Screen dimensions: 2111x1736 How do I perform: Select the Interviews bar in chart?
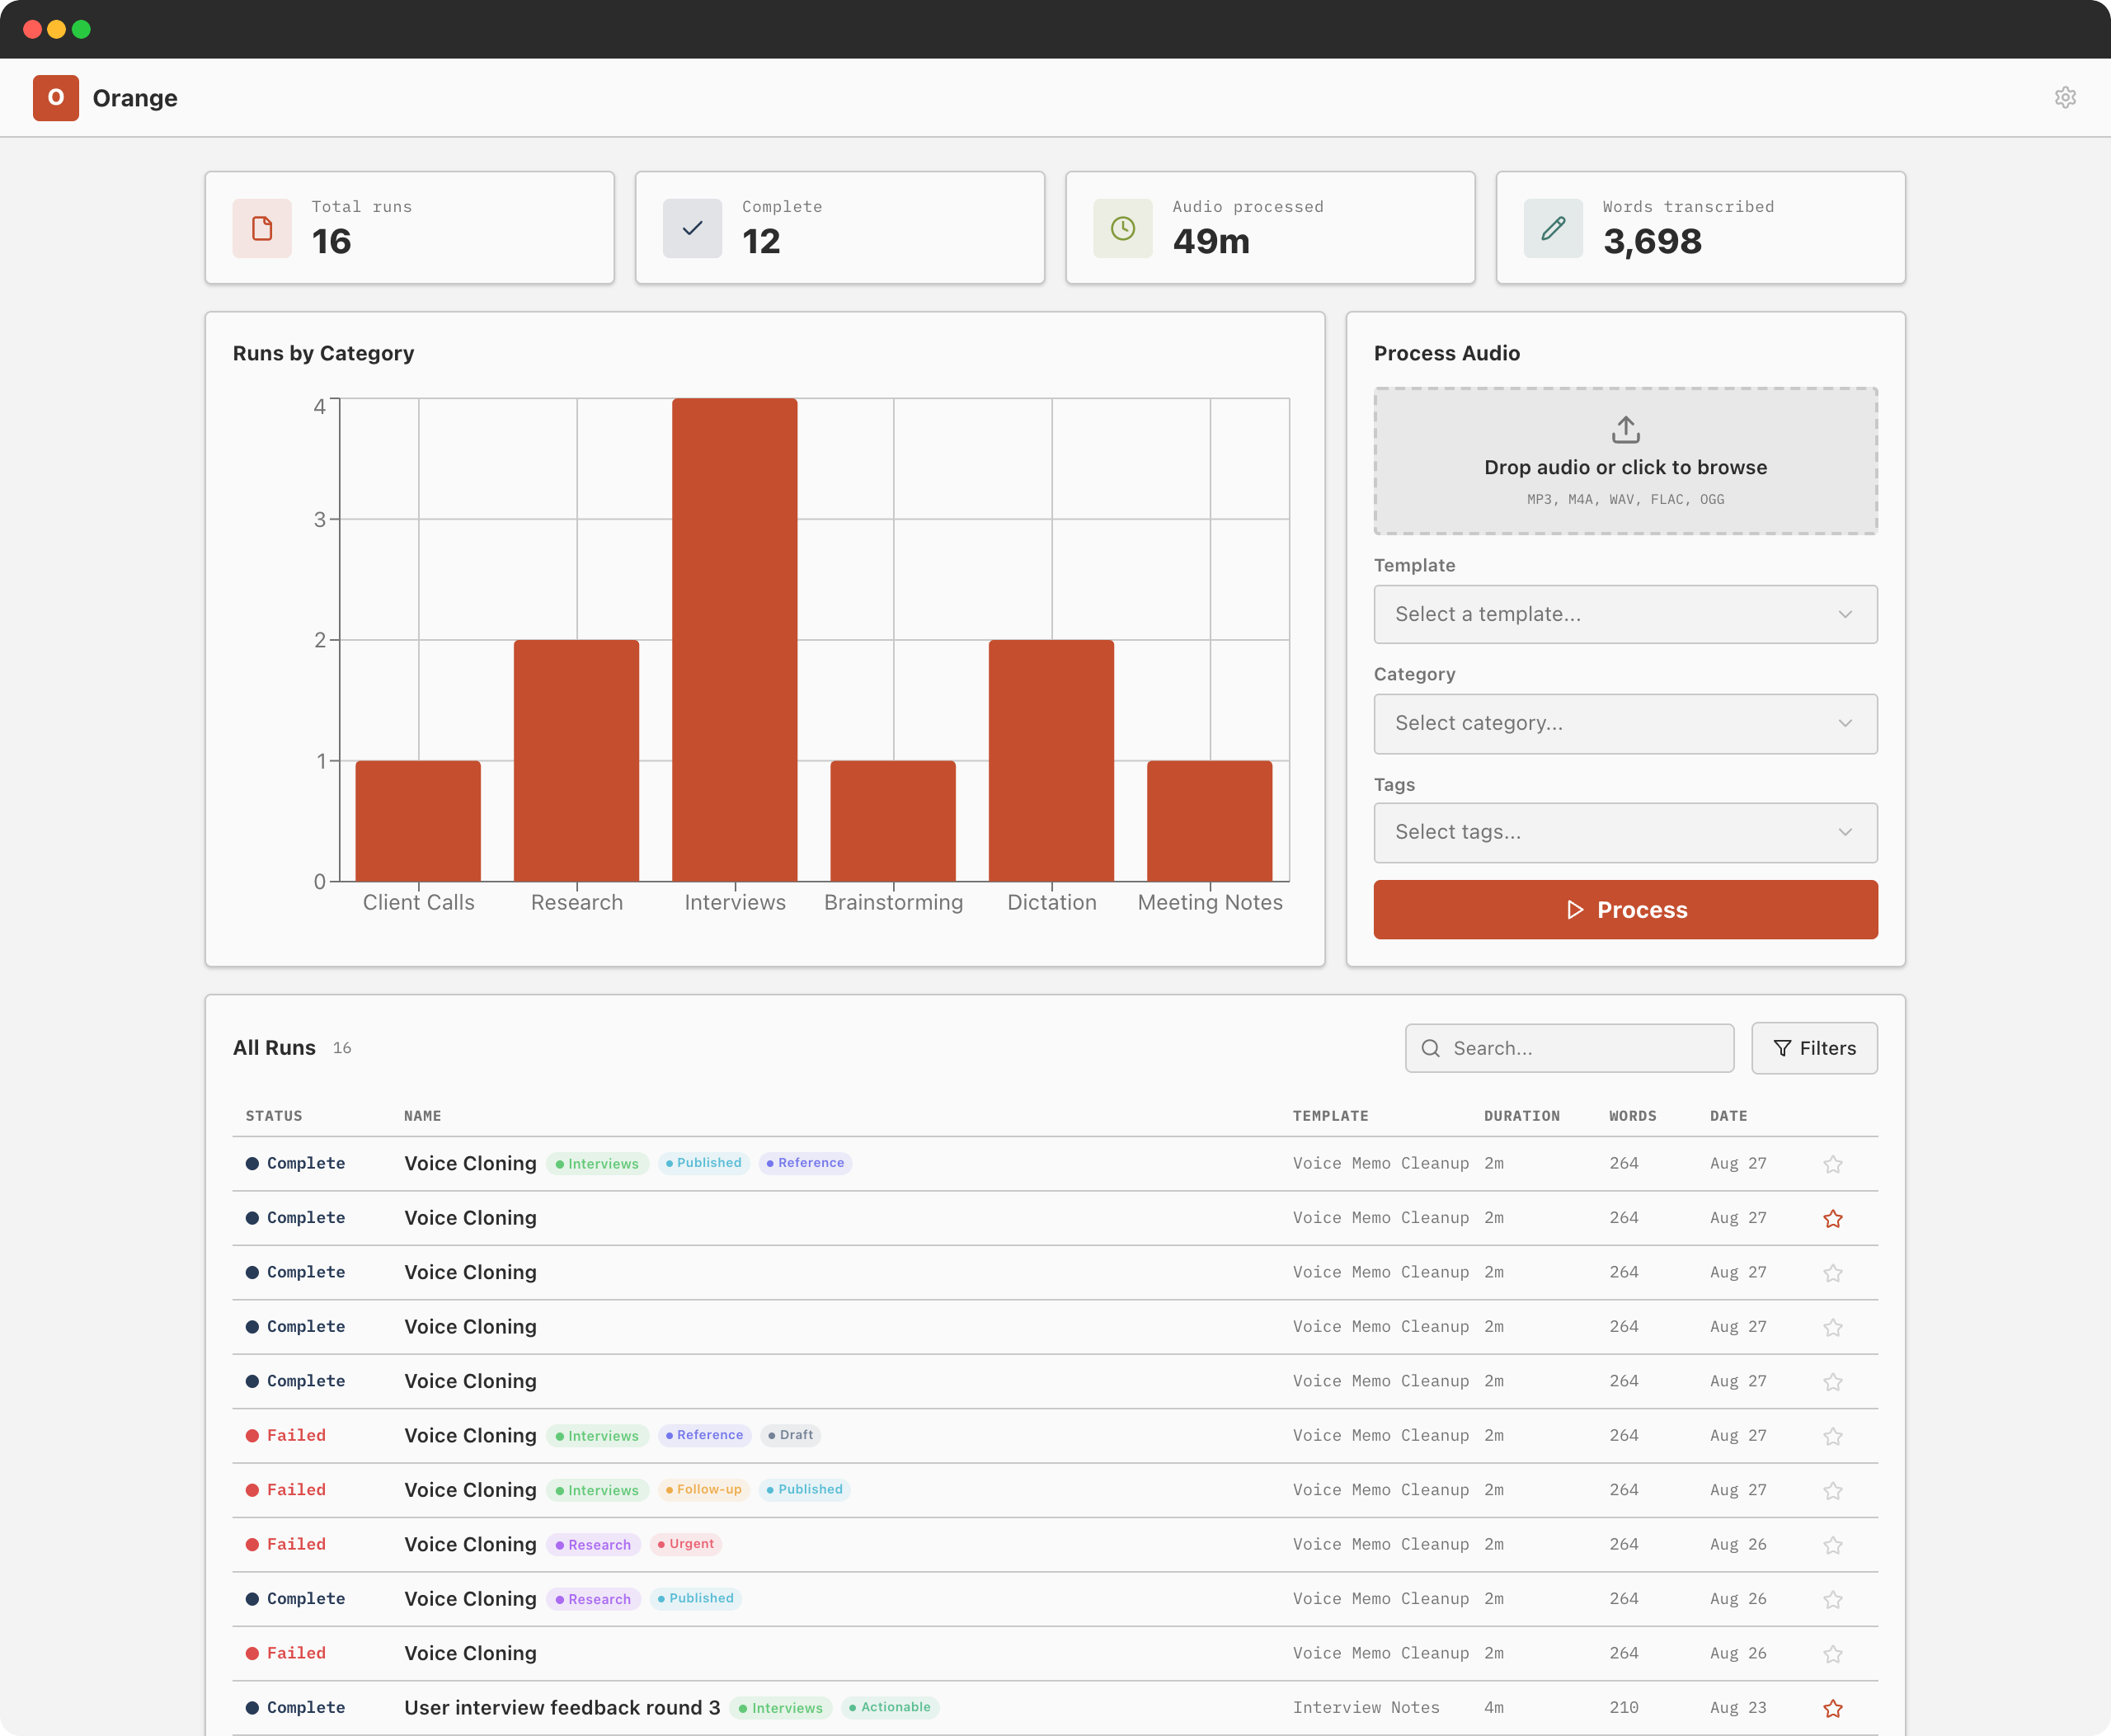pyautogui.click(x=735, y=640)
